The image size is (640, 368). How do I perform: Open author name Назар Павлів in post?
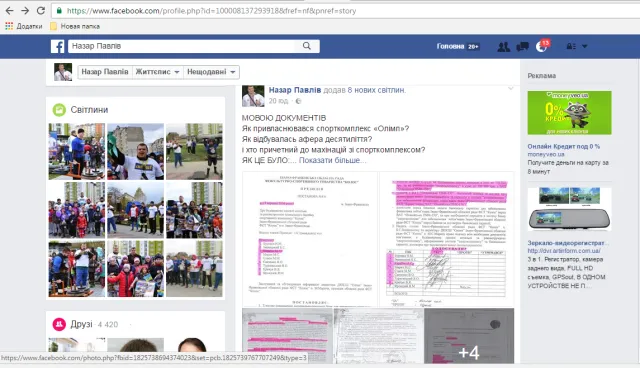pyautogui.click(x=295, y=90)
